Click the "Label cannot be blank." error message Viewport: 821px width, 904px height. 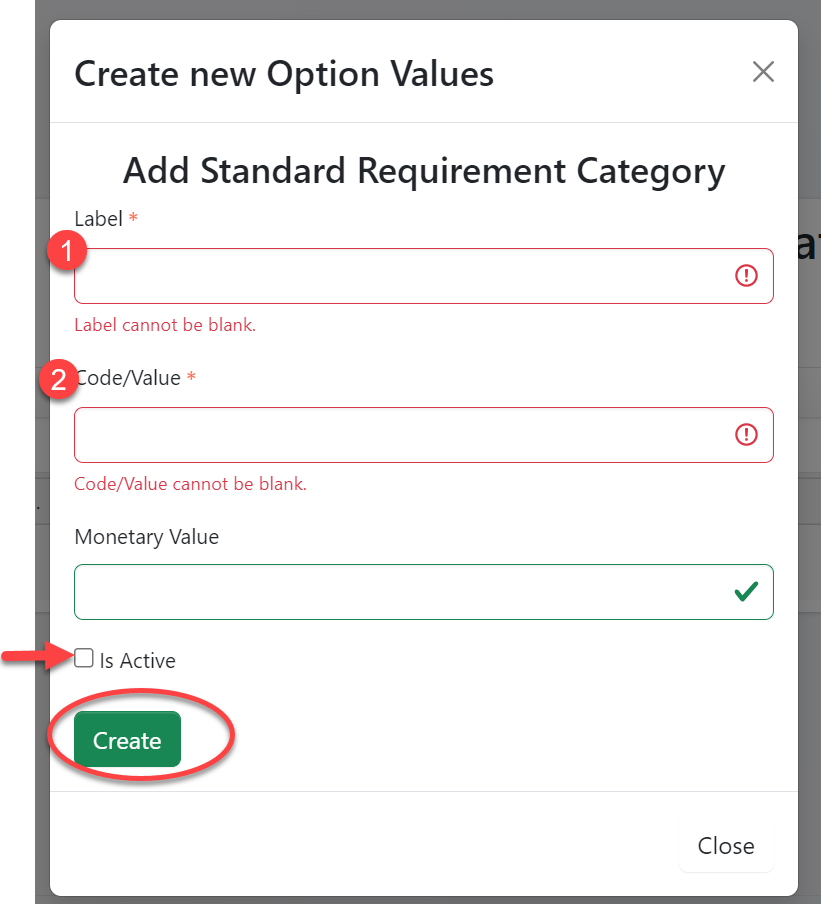point(165,325)
